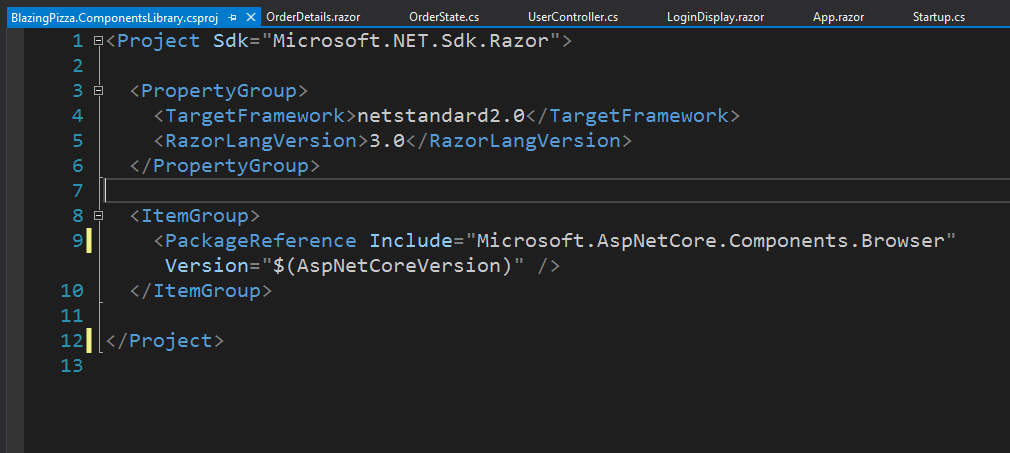Click the 'Sdk' attribute name on line 1

click(x=231, y=41)
